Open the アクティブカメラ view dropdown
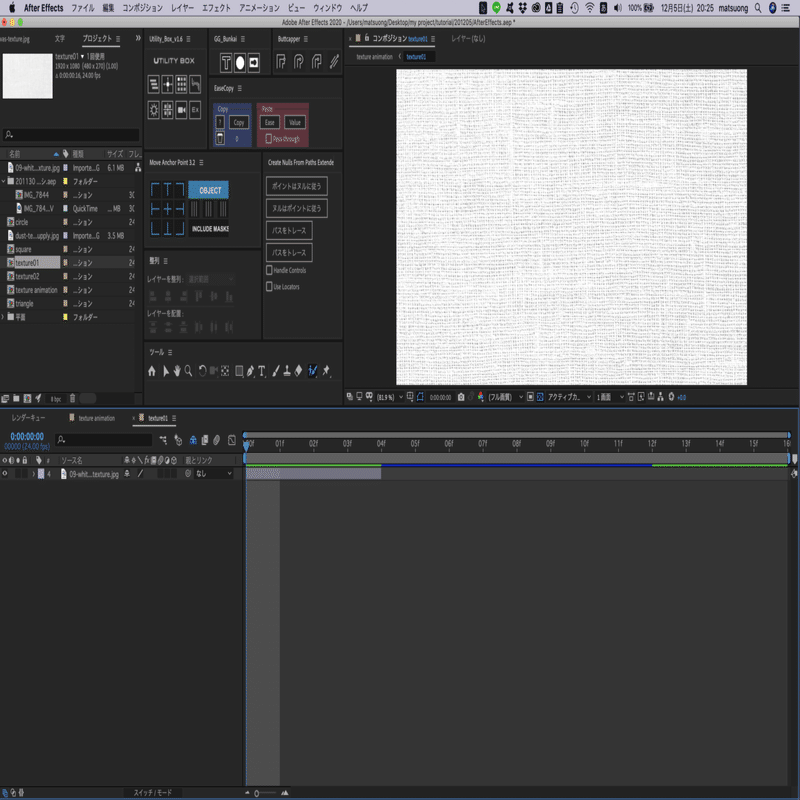 (x=569, y=397)
